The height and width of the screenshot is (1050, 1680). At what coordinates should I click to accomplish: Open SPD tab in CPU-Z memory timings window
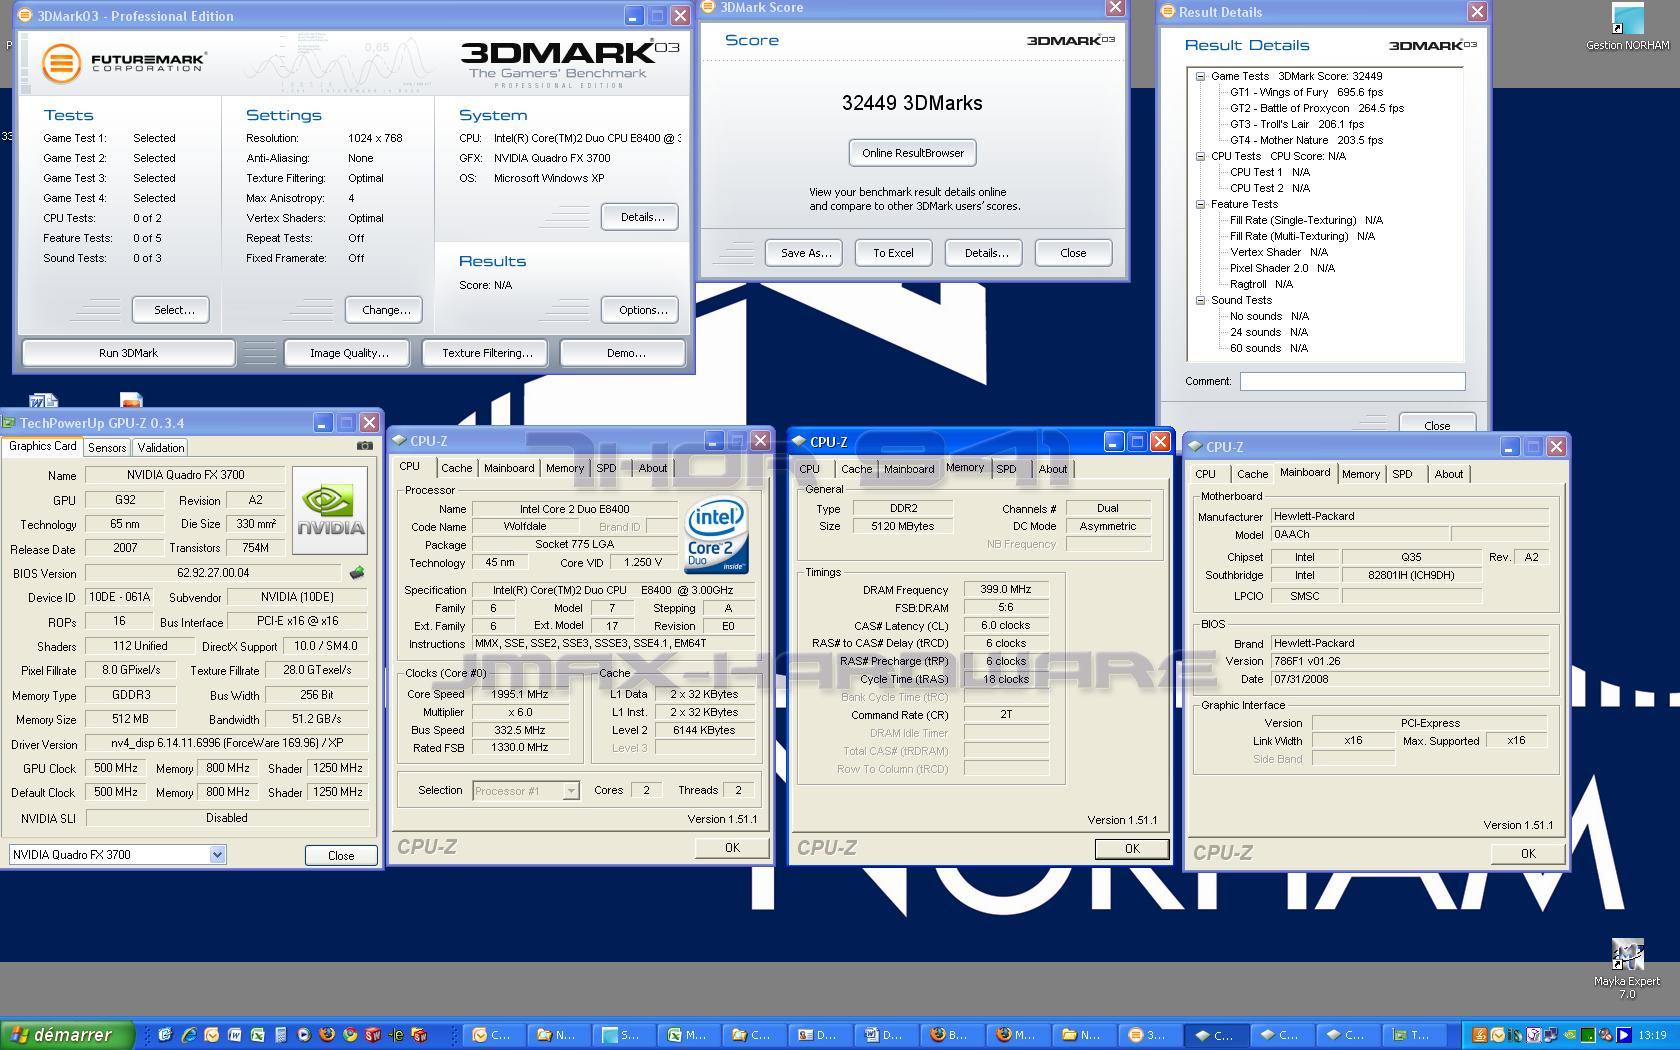(x=1006, y=469)
